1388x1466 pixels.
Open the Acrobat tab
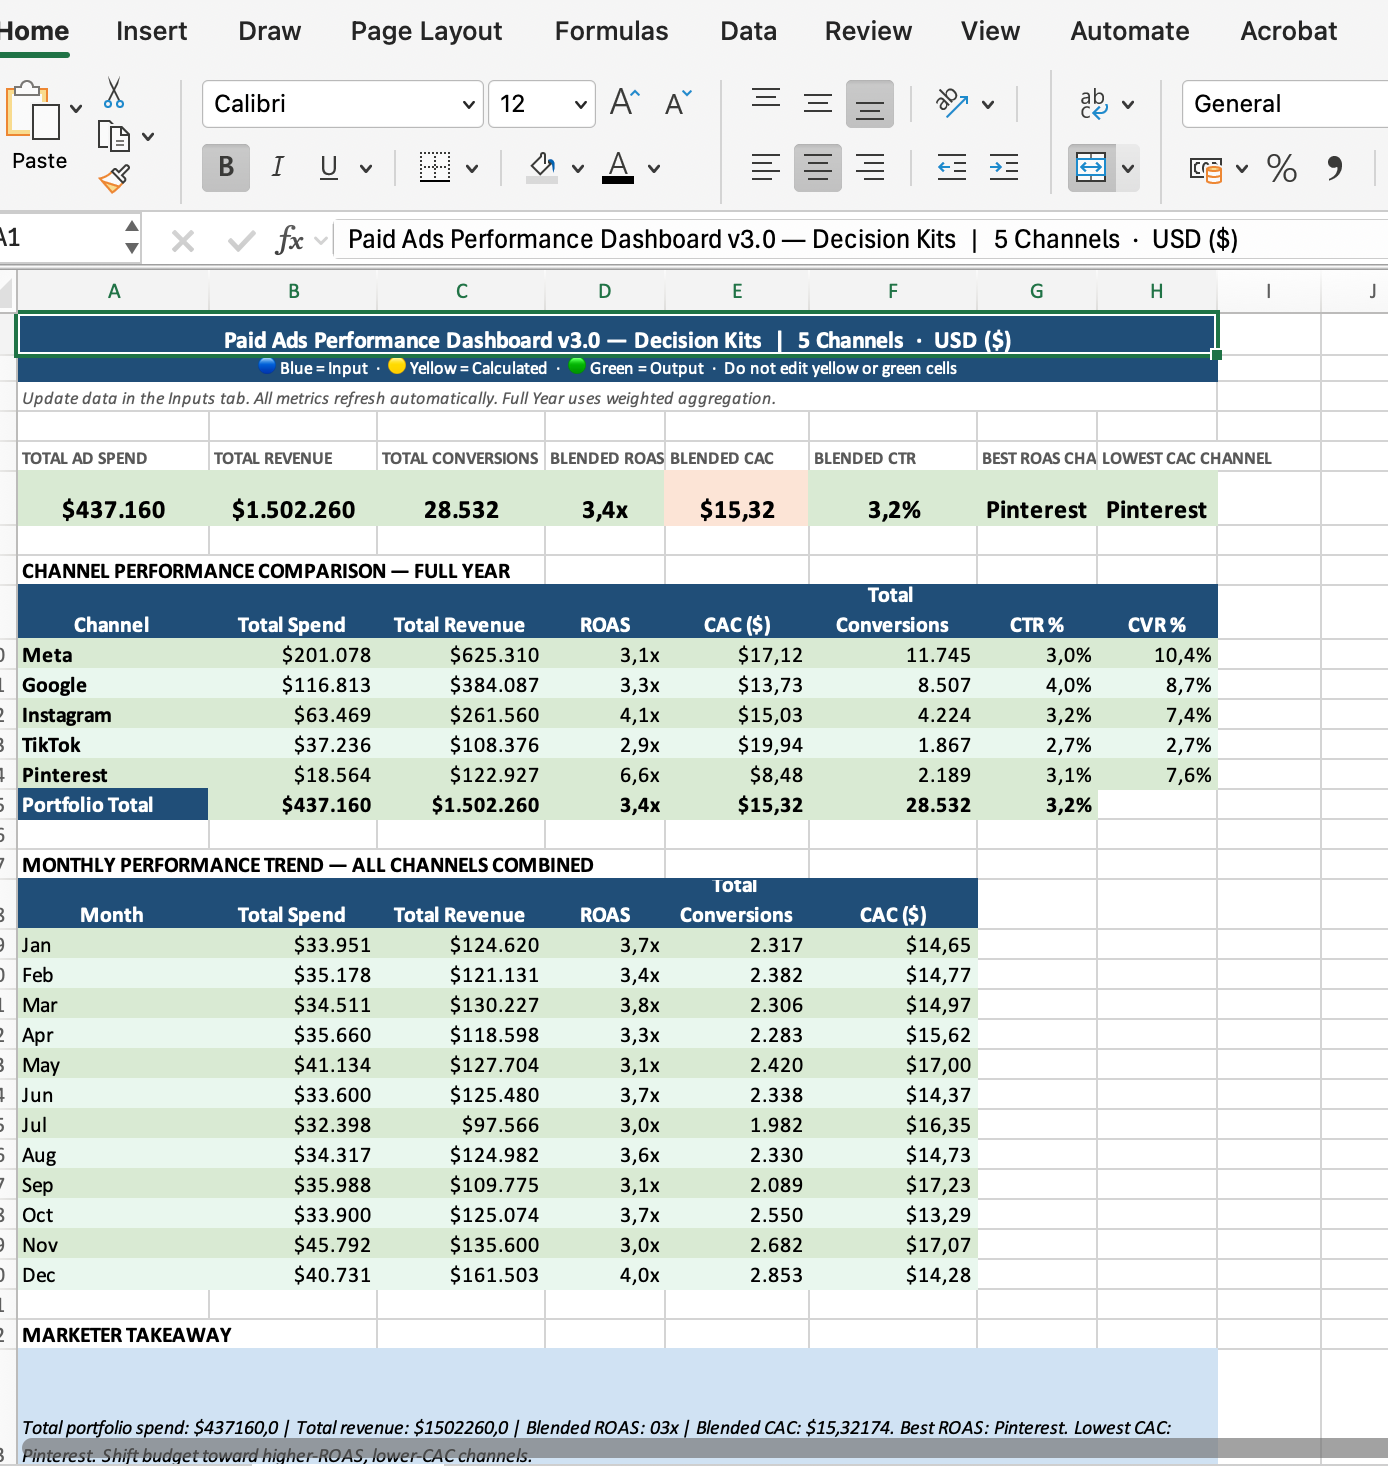pyautogui.click(x=1288, y=31)
